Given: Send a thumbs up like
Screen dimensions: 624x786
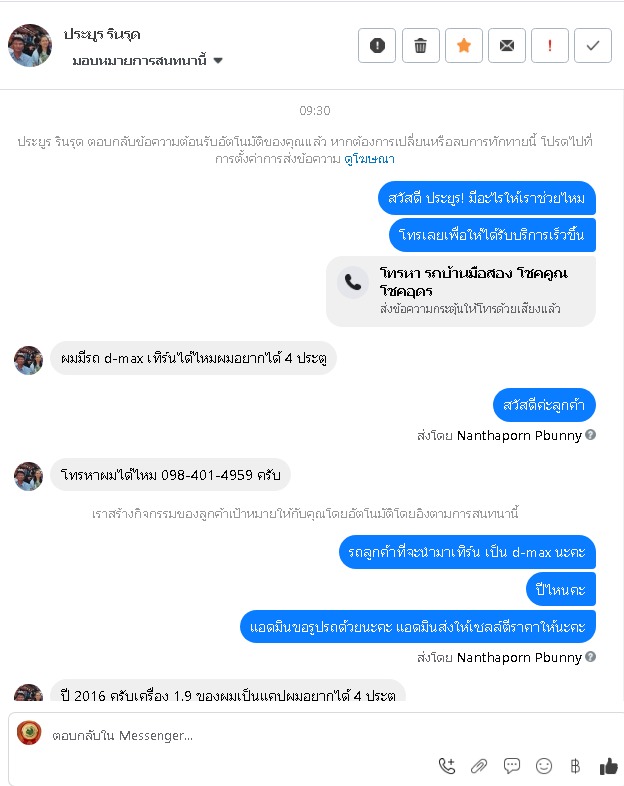Looking at the screenshot, I should pos(608,765).
